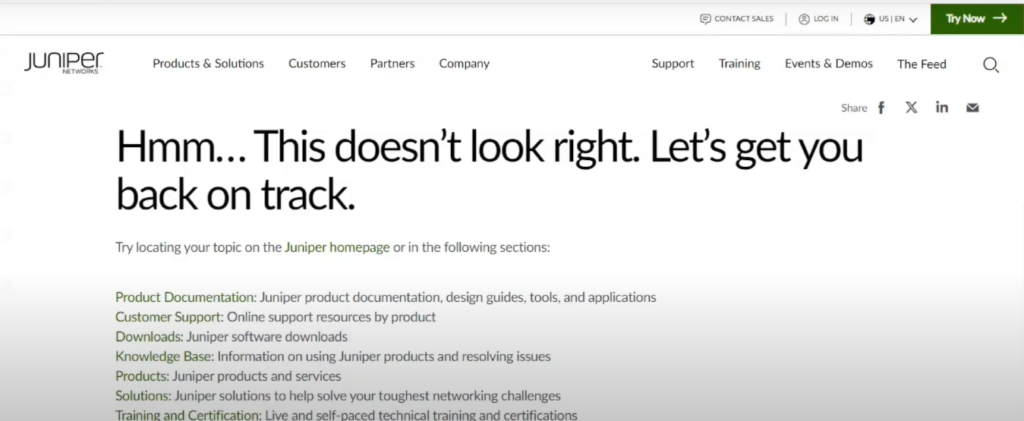1024x421 pixels.
Task: Open the Company menu
Action: click(464, 64)
